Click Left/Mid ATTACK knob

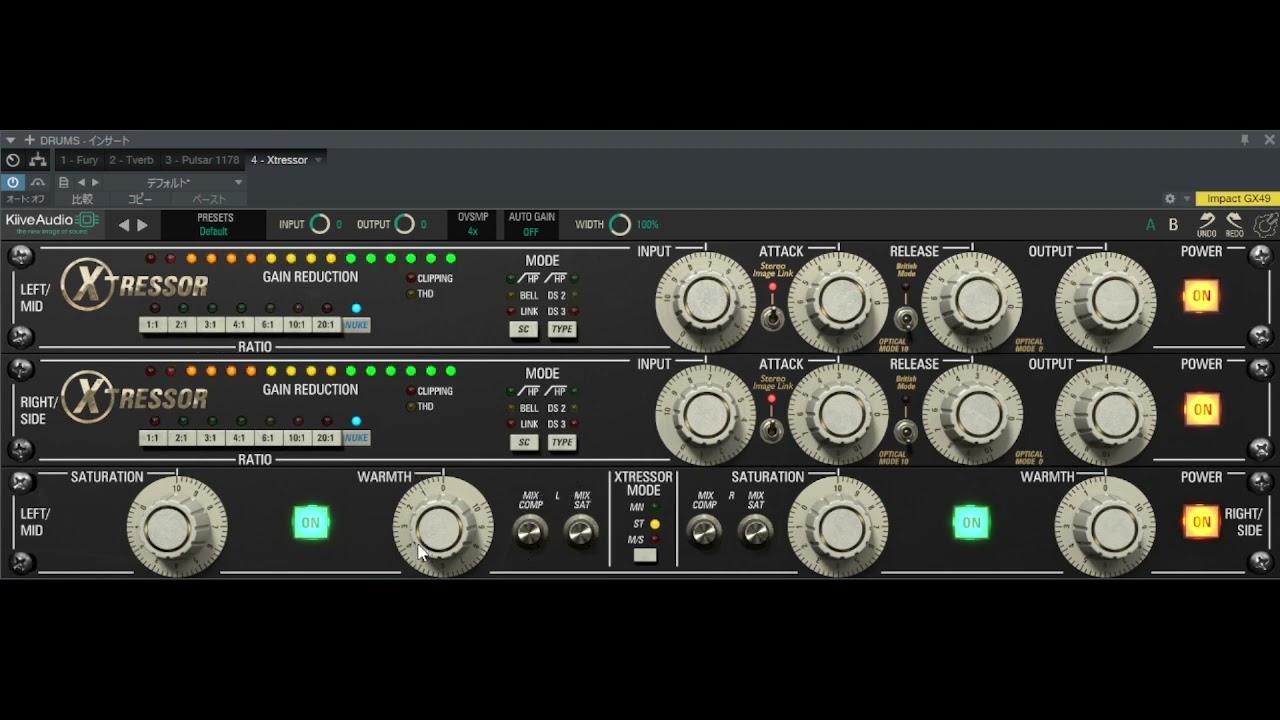coord(839,301)
